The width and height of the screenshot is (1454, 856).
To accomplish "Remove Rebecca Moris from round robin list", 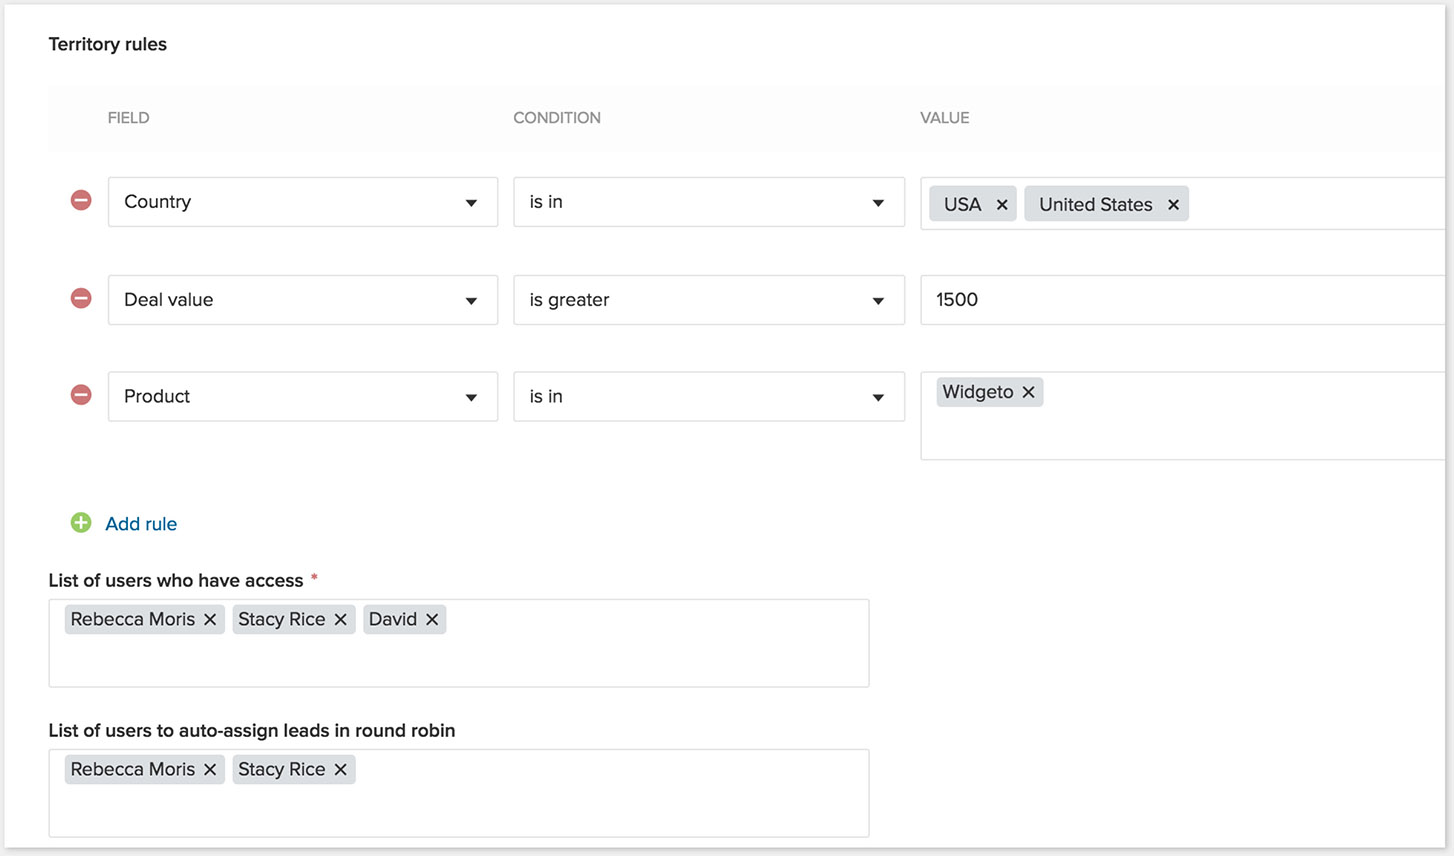I will pos(210,769).
